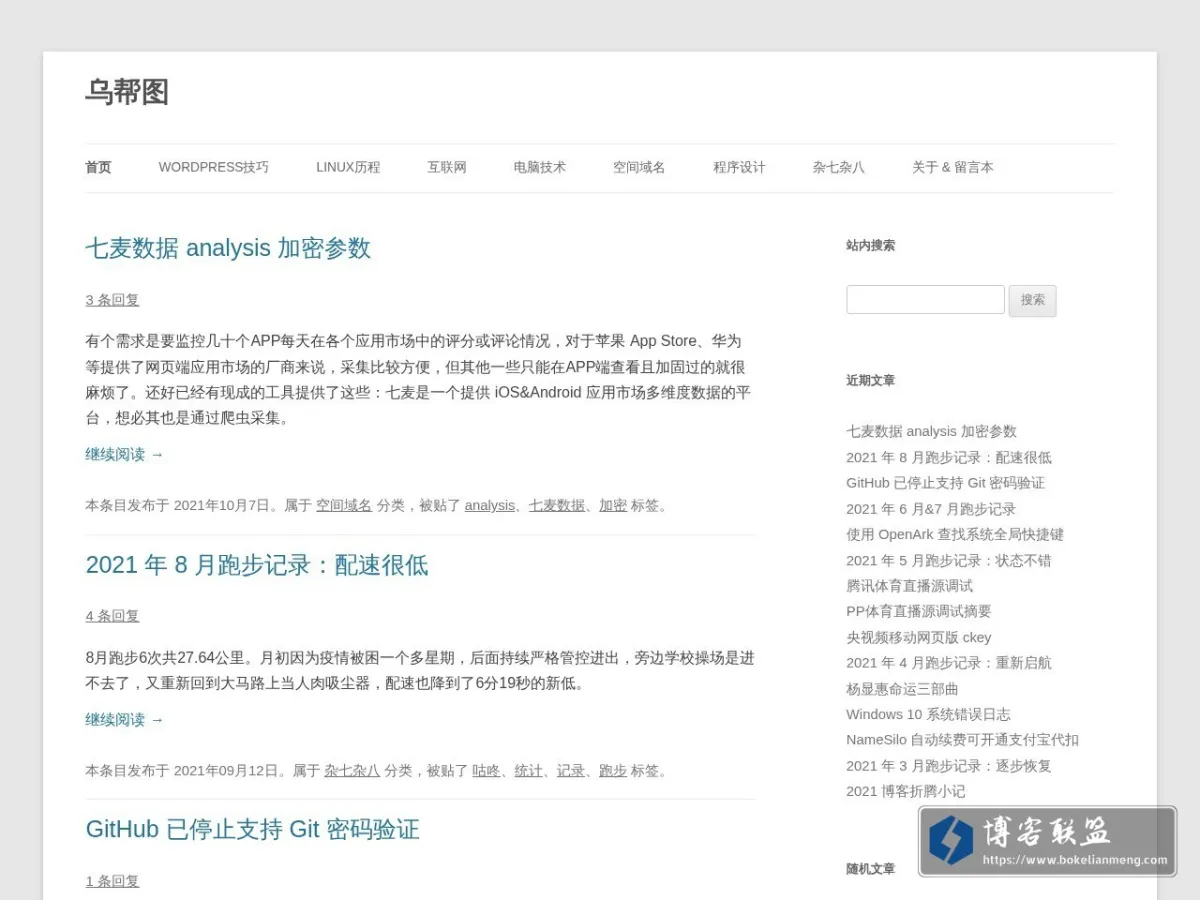Open the 杂七杂八 navigation menu item
The image size is (1200, 900).
click(x=838, y=167)
